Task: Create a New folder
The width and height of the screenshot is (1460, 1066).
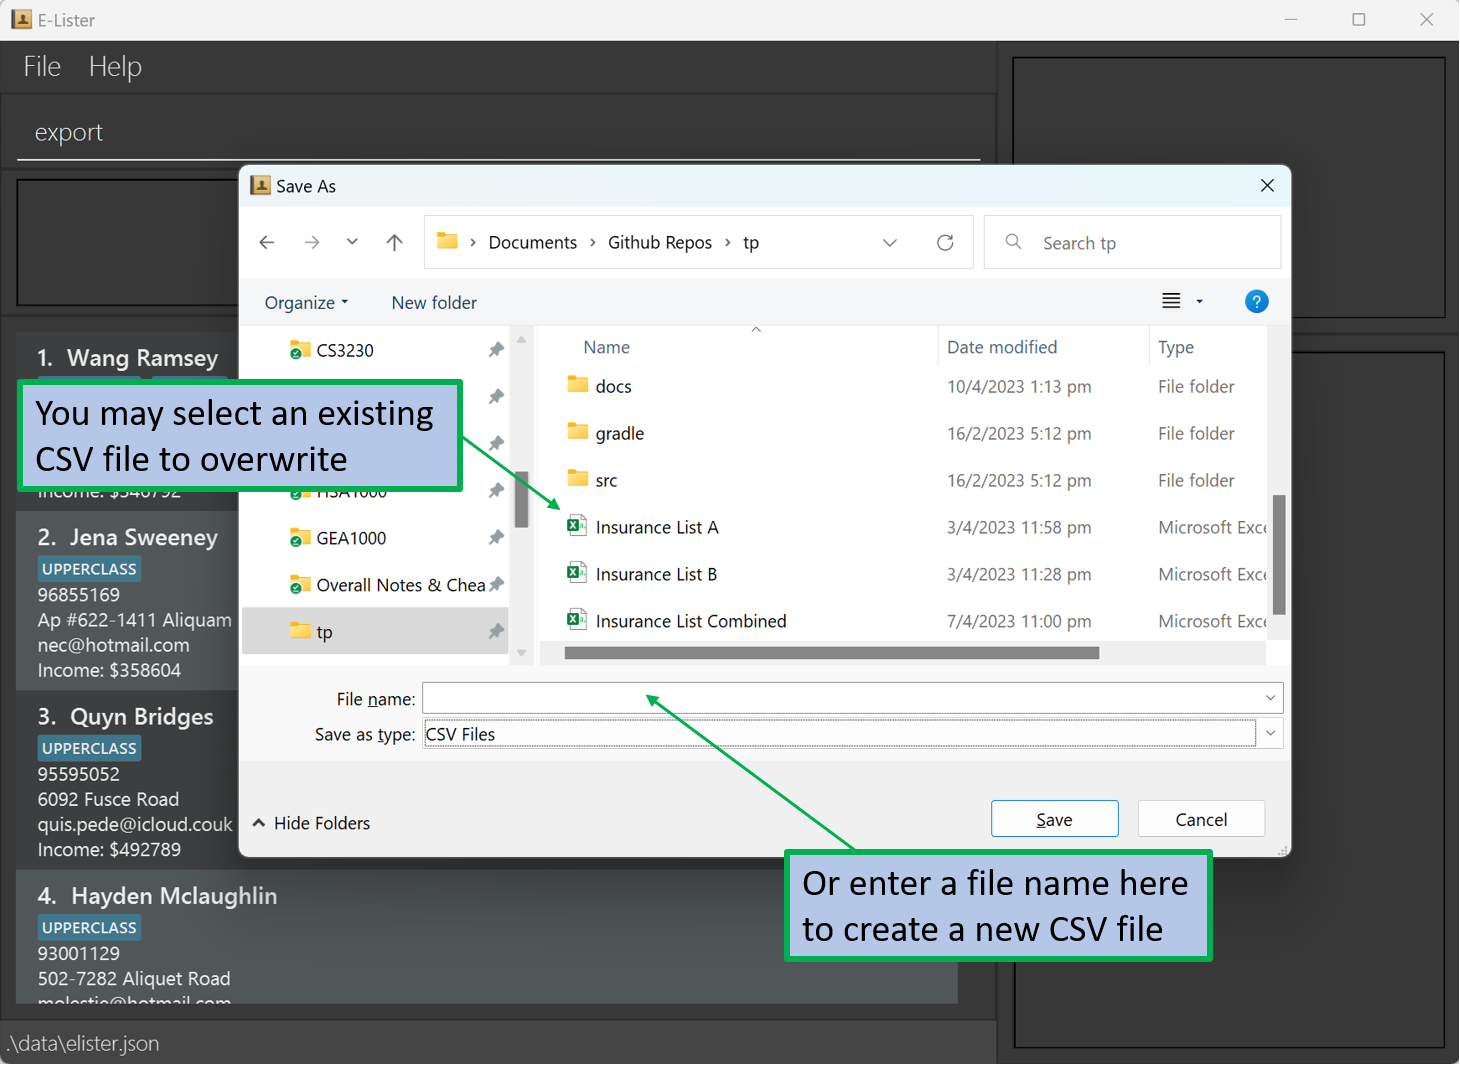Action: coord(434,302)
